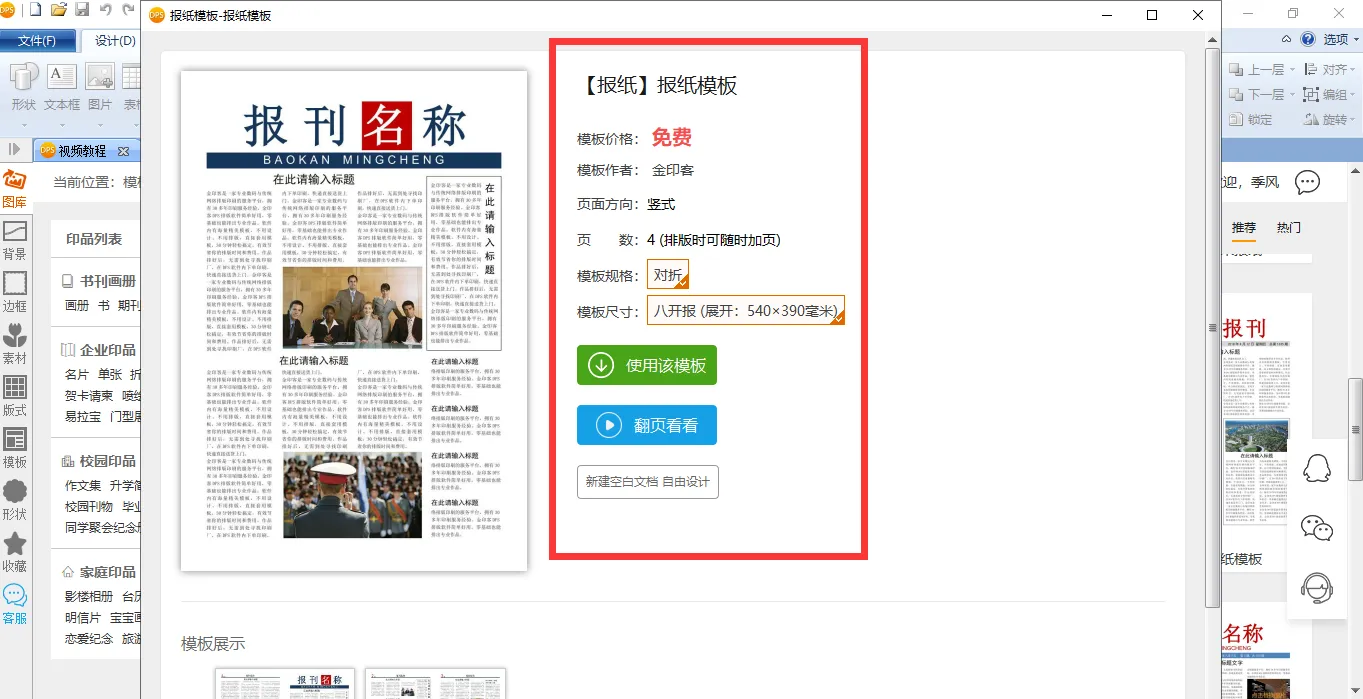Open the 贺卡请柬 category link

coord(89,395)
